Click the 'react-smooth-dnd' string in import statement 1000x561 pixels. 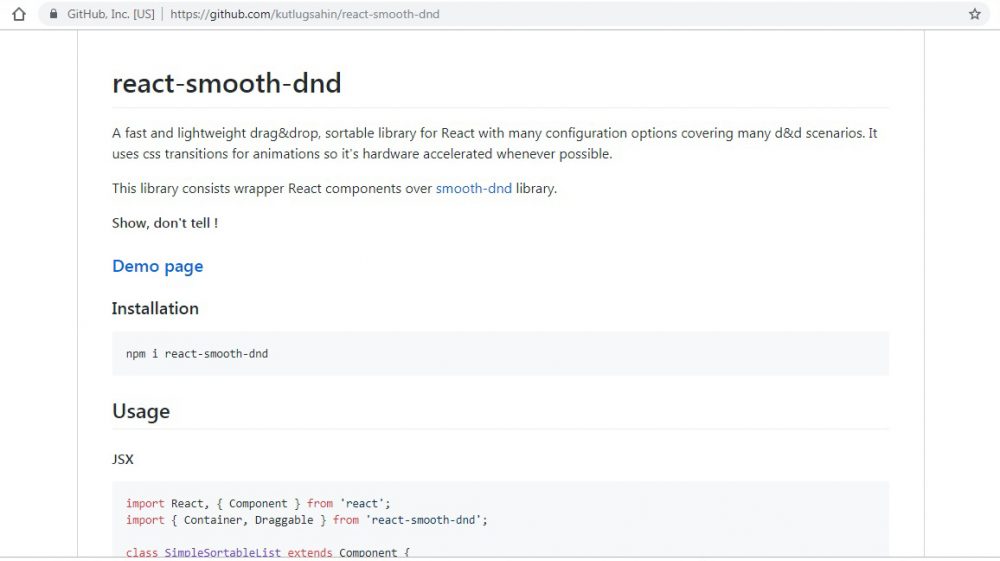pyautogui.click(x=423, y=520)
